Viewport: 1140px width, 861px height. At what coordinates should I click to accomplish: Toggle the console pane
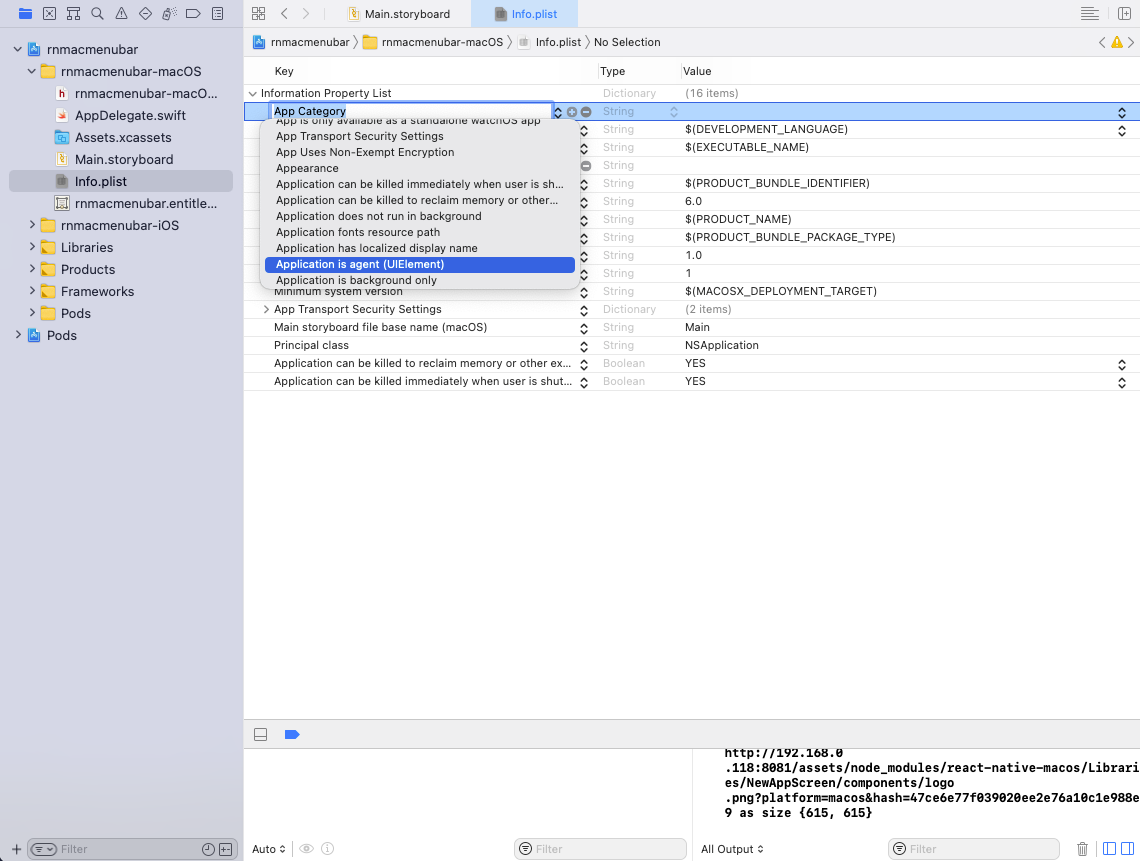pyautogui.click(x=1128, y=849)
